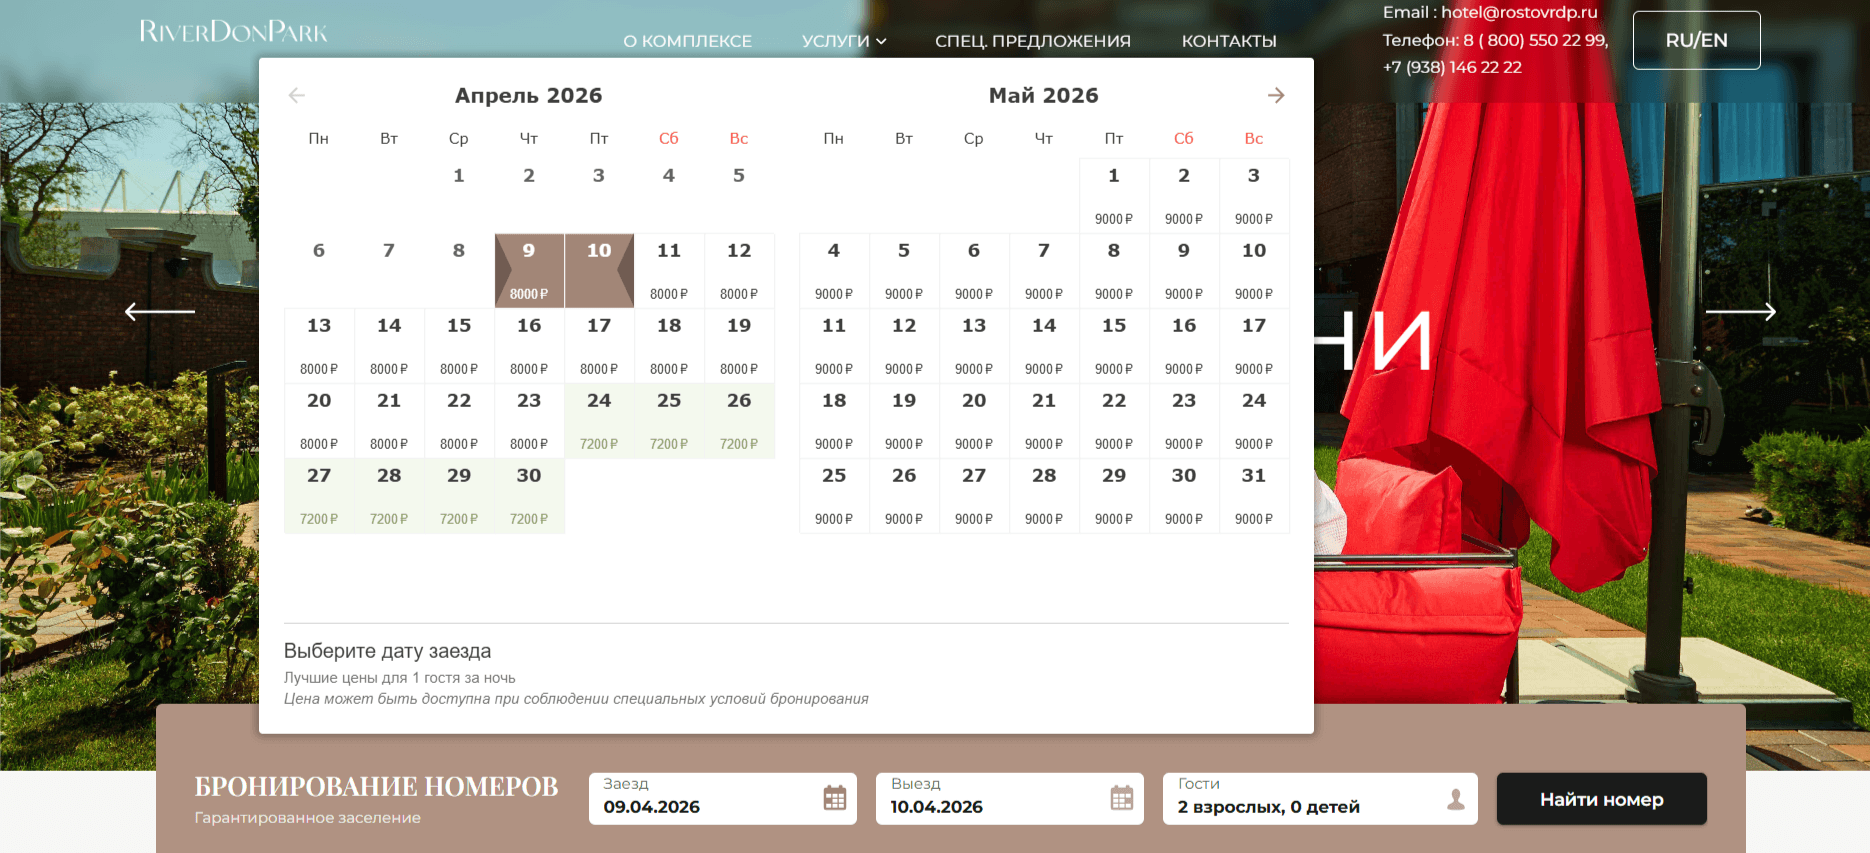Click the guests person icon
Image resolution: width=1870 pixels, height=853 pixels.
click(x=1456, y=799)
